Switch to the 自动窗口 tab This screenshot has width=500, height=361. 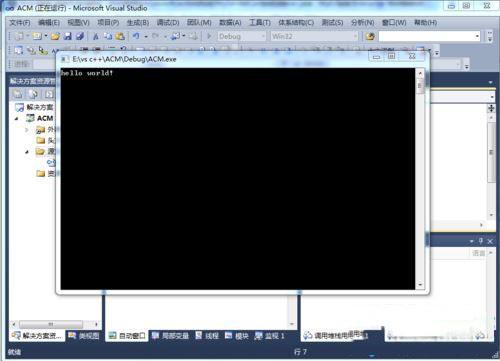pos(127,336)
